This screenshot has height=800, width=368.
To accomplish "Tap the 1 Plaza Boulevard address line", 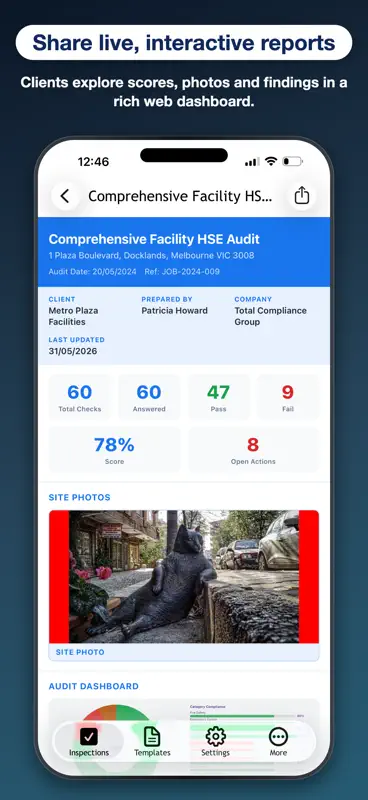I will click(151, 256).
